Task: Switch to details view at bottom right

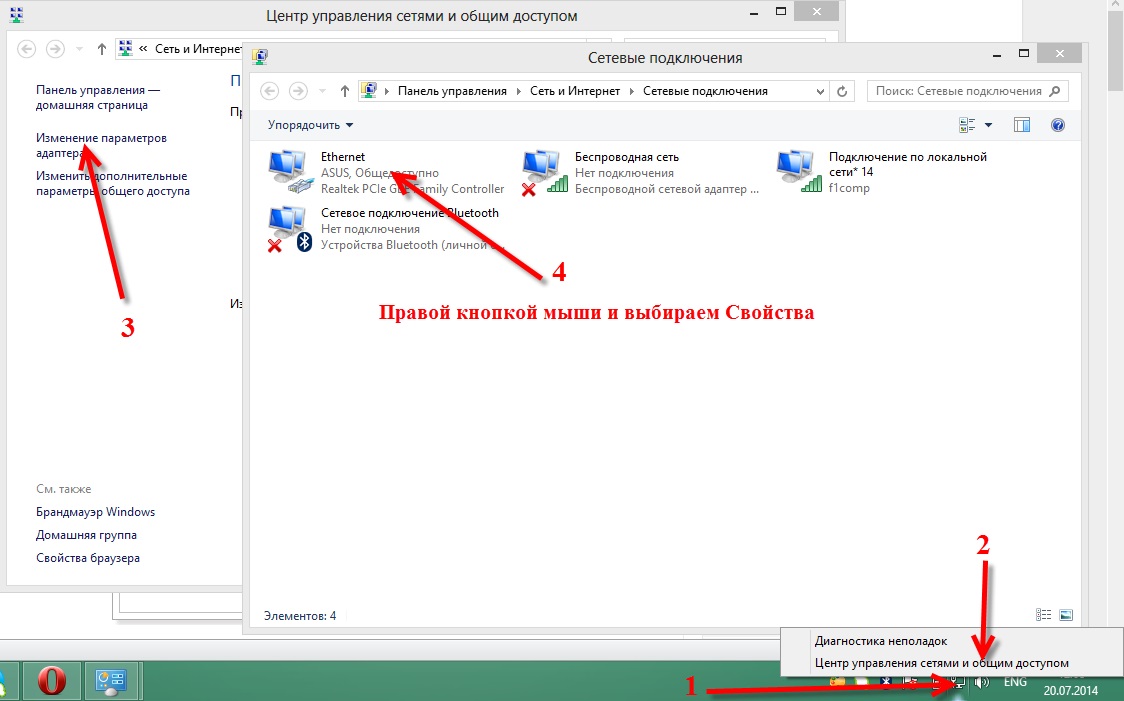Action: (1044, 615)
